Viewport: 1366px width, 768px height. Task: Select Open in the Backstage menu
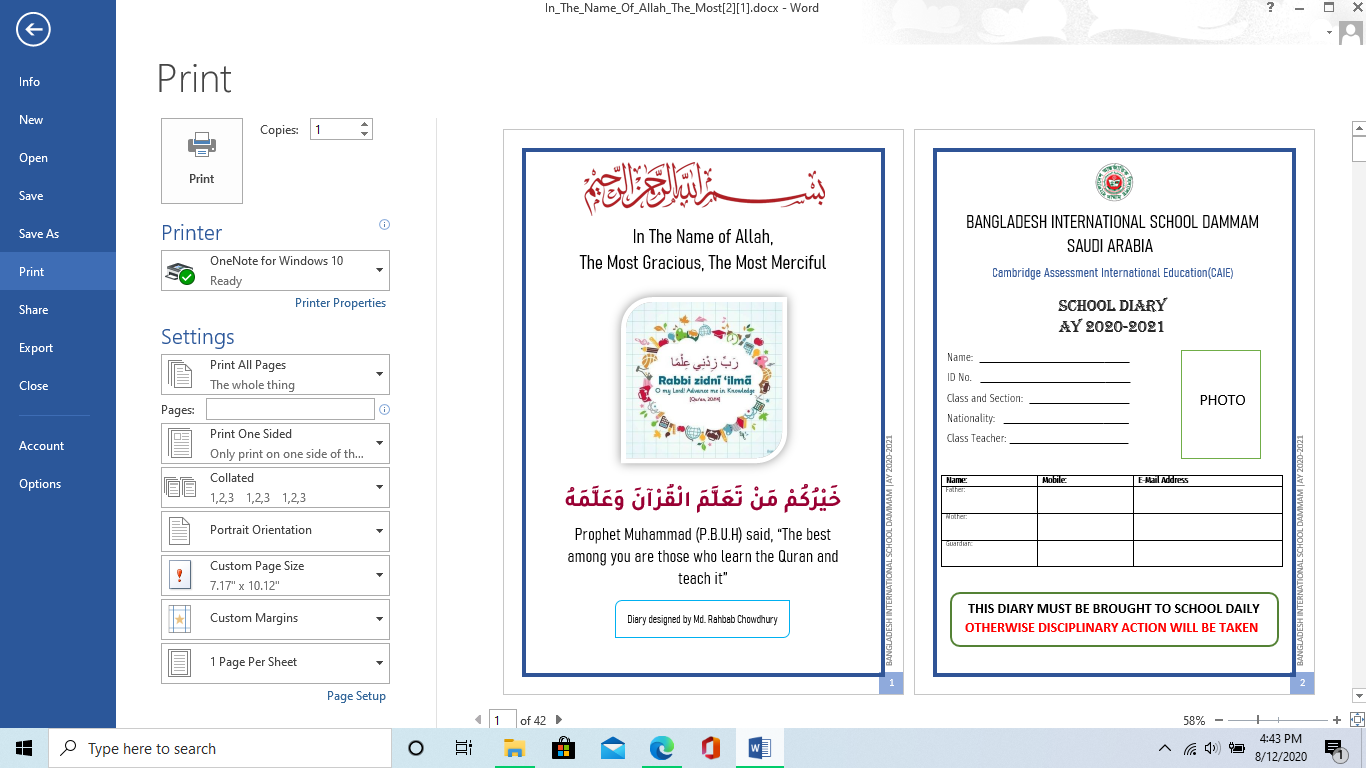pos(58,158)
